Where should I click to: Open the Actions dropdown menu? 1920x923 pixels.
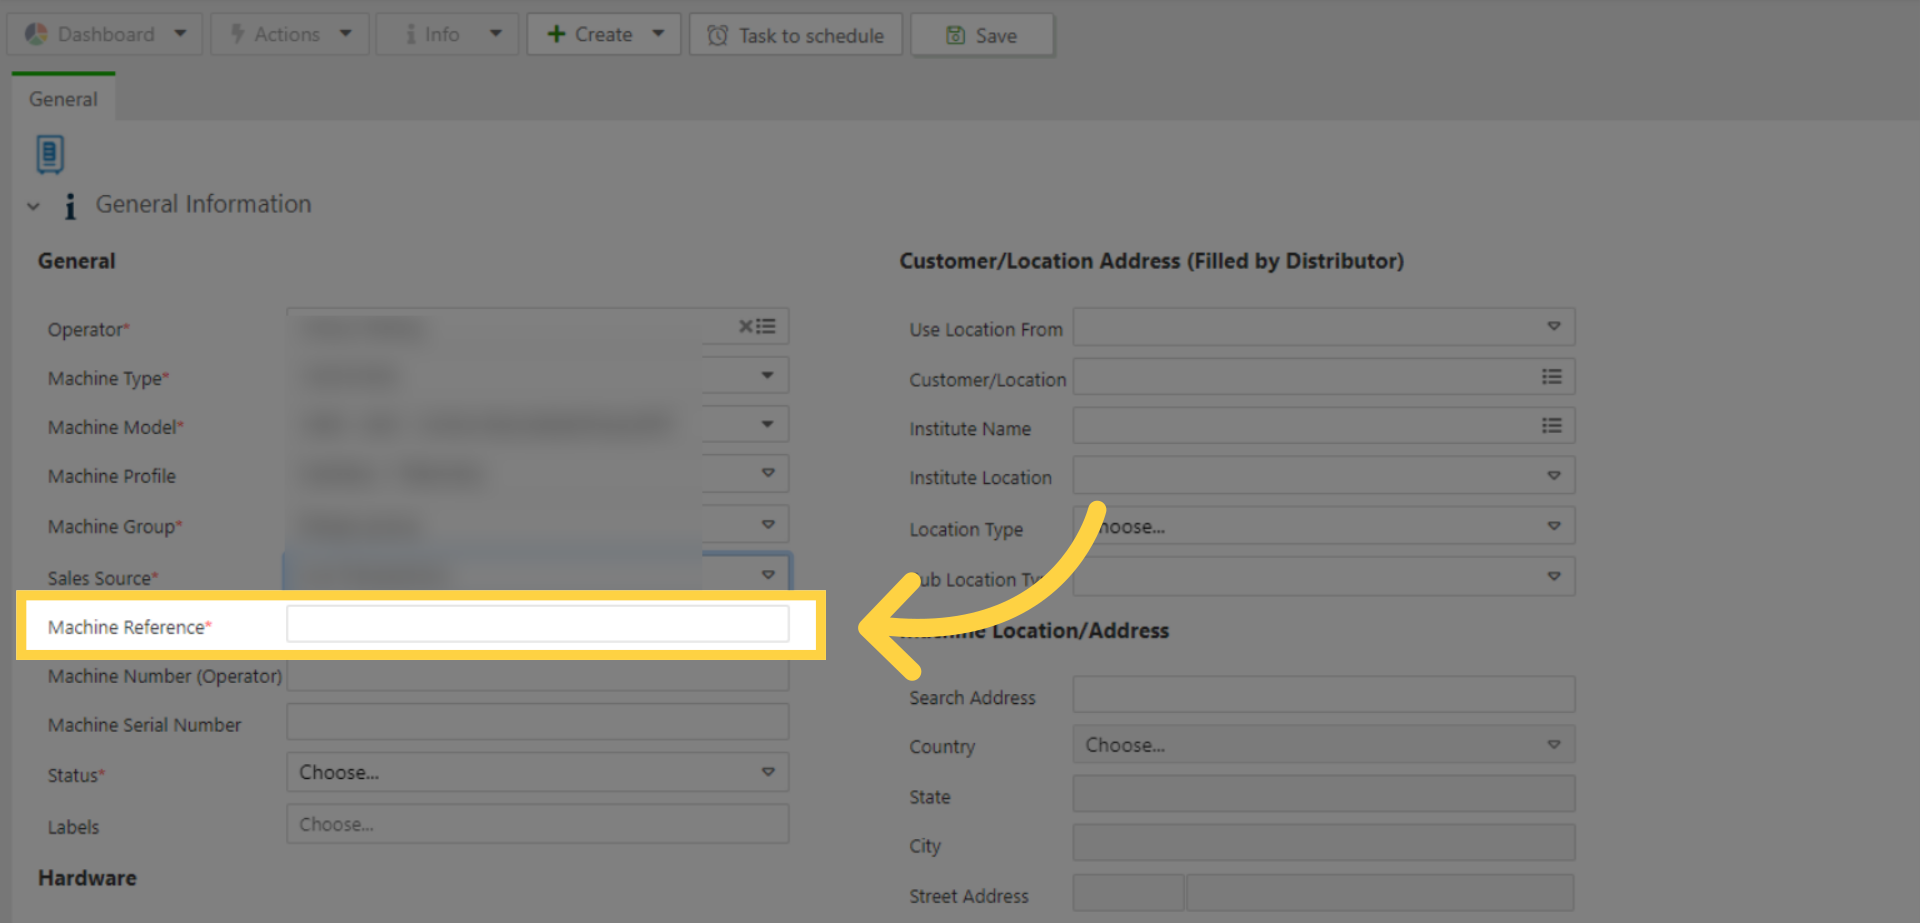[290, 34]
